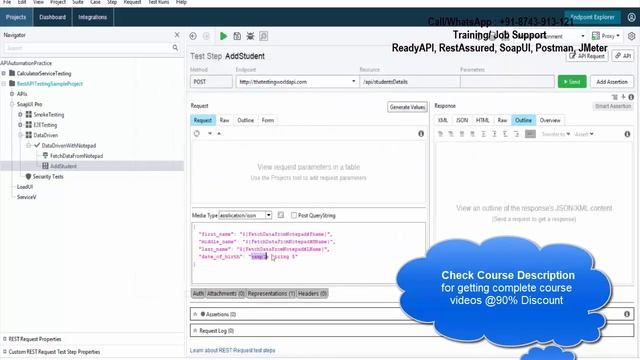This screenshot has height=360, width=640.
Task: Open the Headers tab below the request body
Action: [312, 293]
